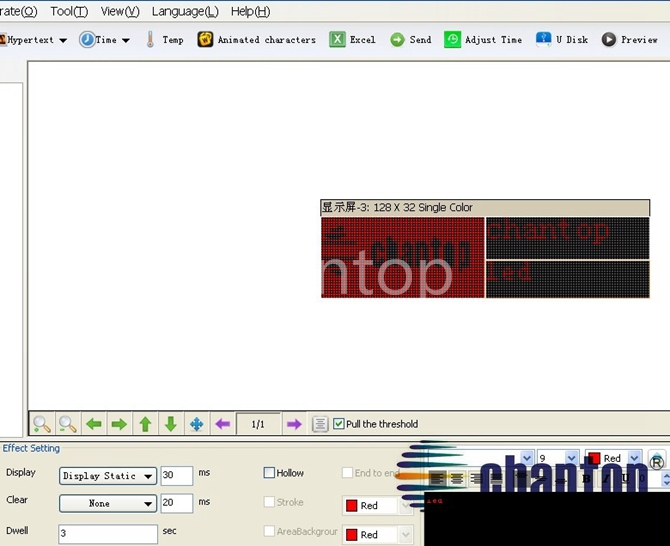Expand the Time dropdown arrow
This screenshot has width=670, height=546.
(x=126, y=40)
